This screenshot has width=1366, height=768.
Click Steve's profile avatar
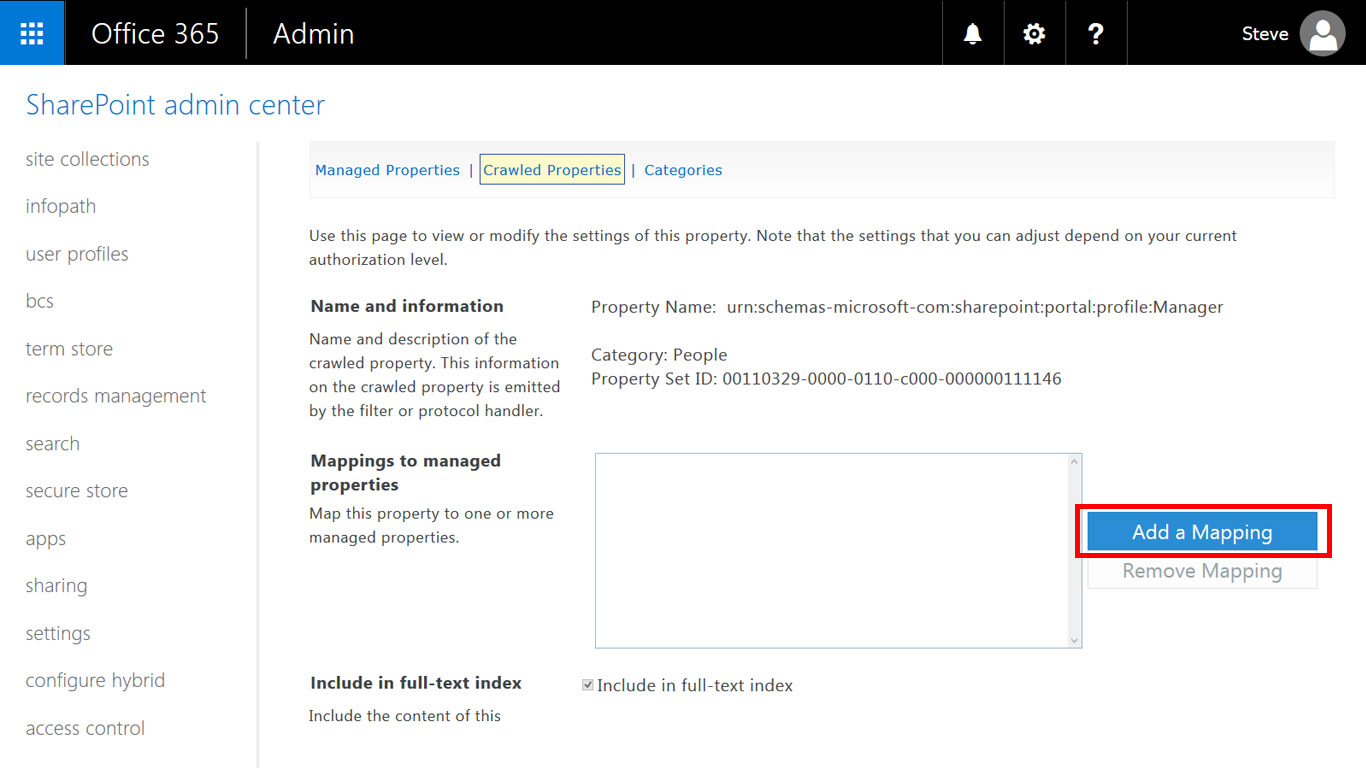[x=1321, y=34]
